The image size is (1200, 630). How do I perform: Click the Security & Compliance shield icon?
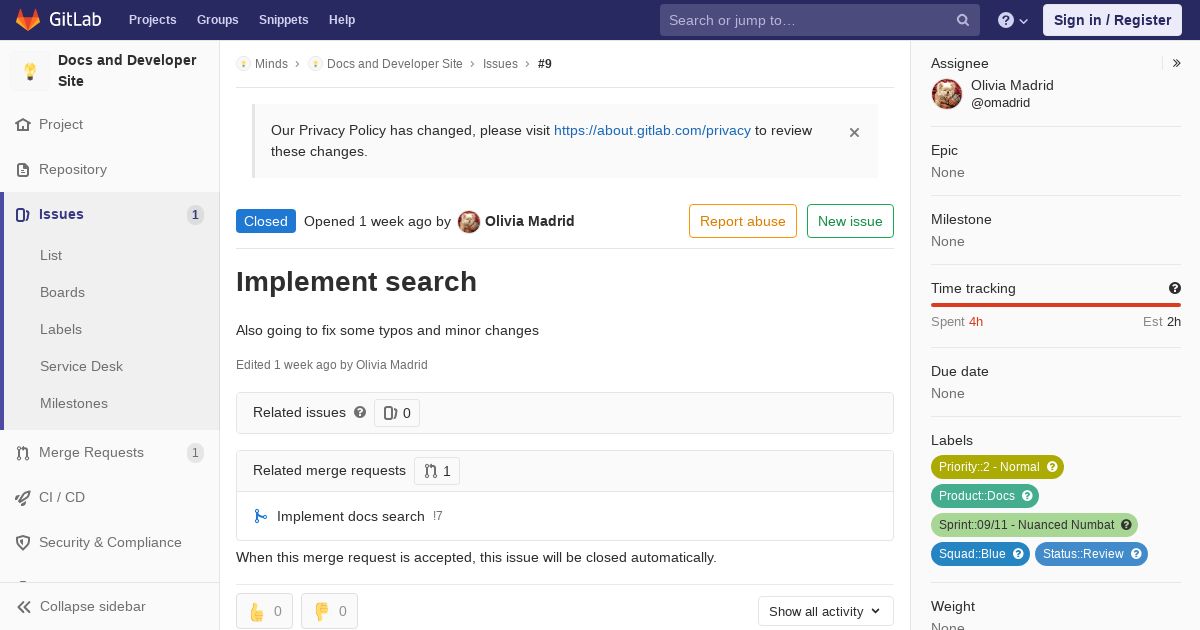[x=23, y=543]
